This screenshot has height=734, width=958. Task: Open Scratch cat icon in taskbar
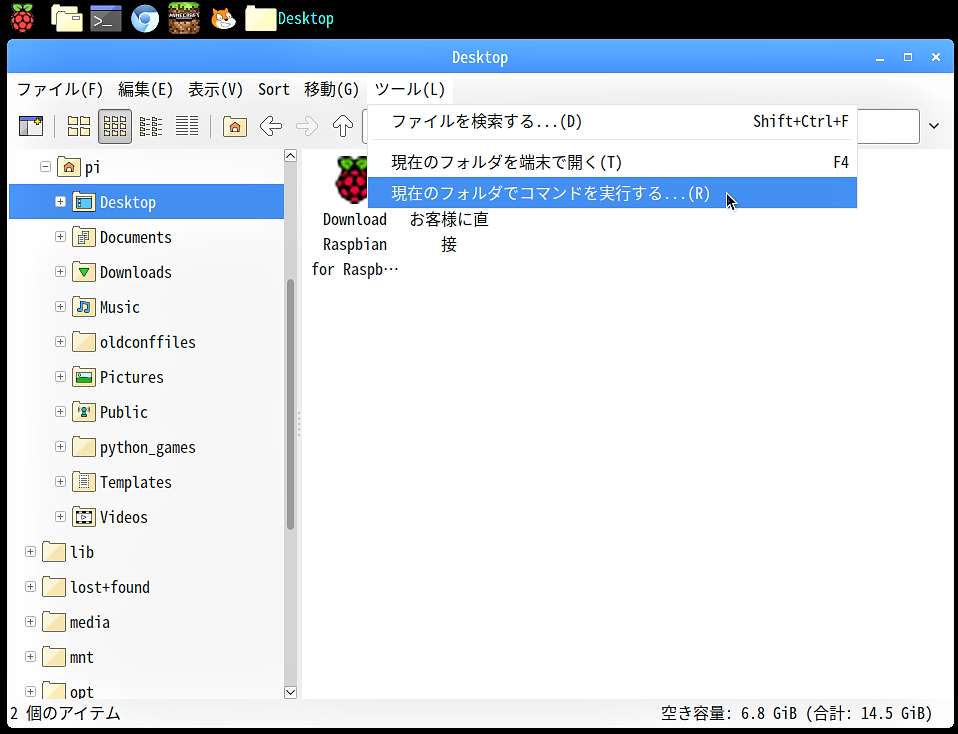[x=223, y=18]
